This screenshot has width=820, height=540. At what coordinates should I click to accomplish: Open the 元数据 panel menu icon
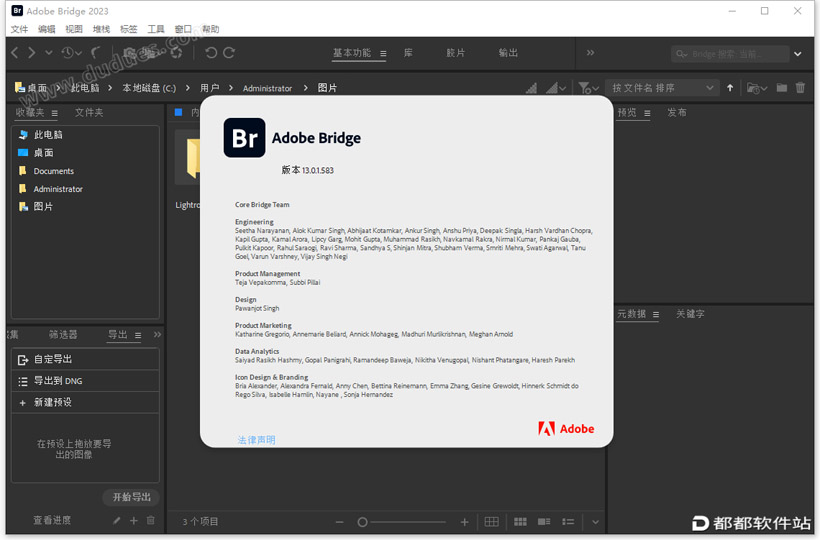(656, 315)
